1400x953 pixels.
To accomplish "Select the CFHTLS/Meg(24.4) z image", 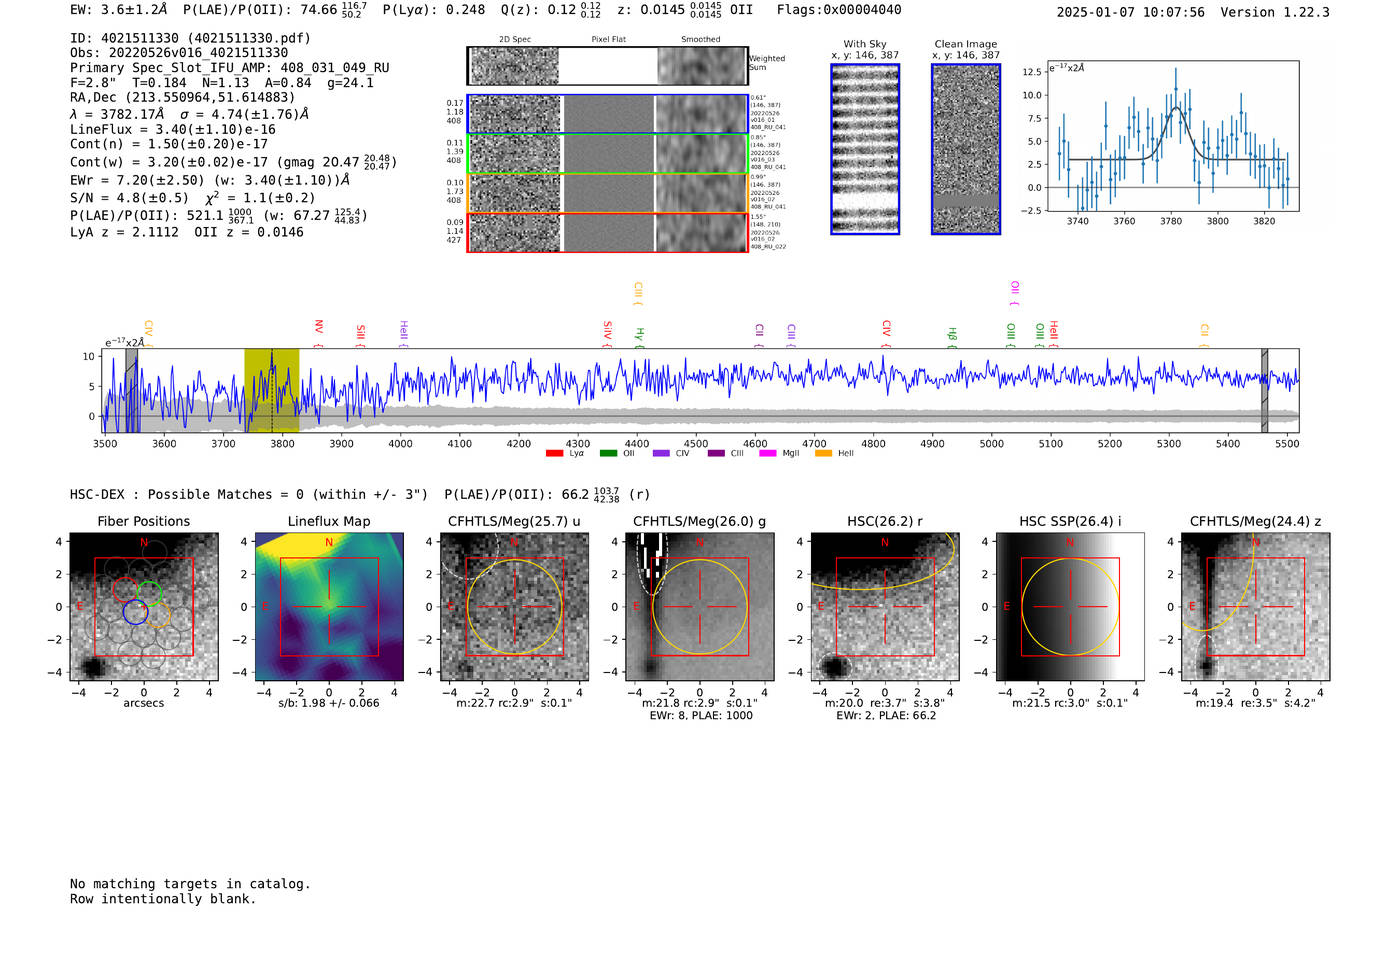I will coord(1255,607).
